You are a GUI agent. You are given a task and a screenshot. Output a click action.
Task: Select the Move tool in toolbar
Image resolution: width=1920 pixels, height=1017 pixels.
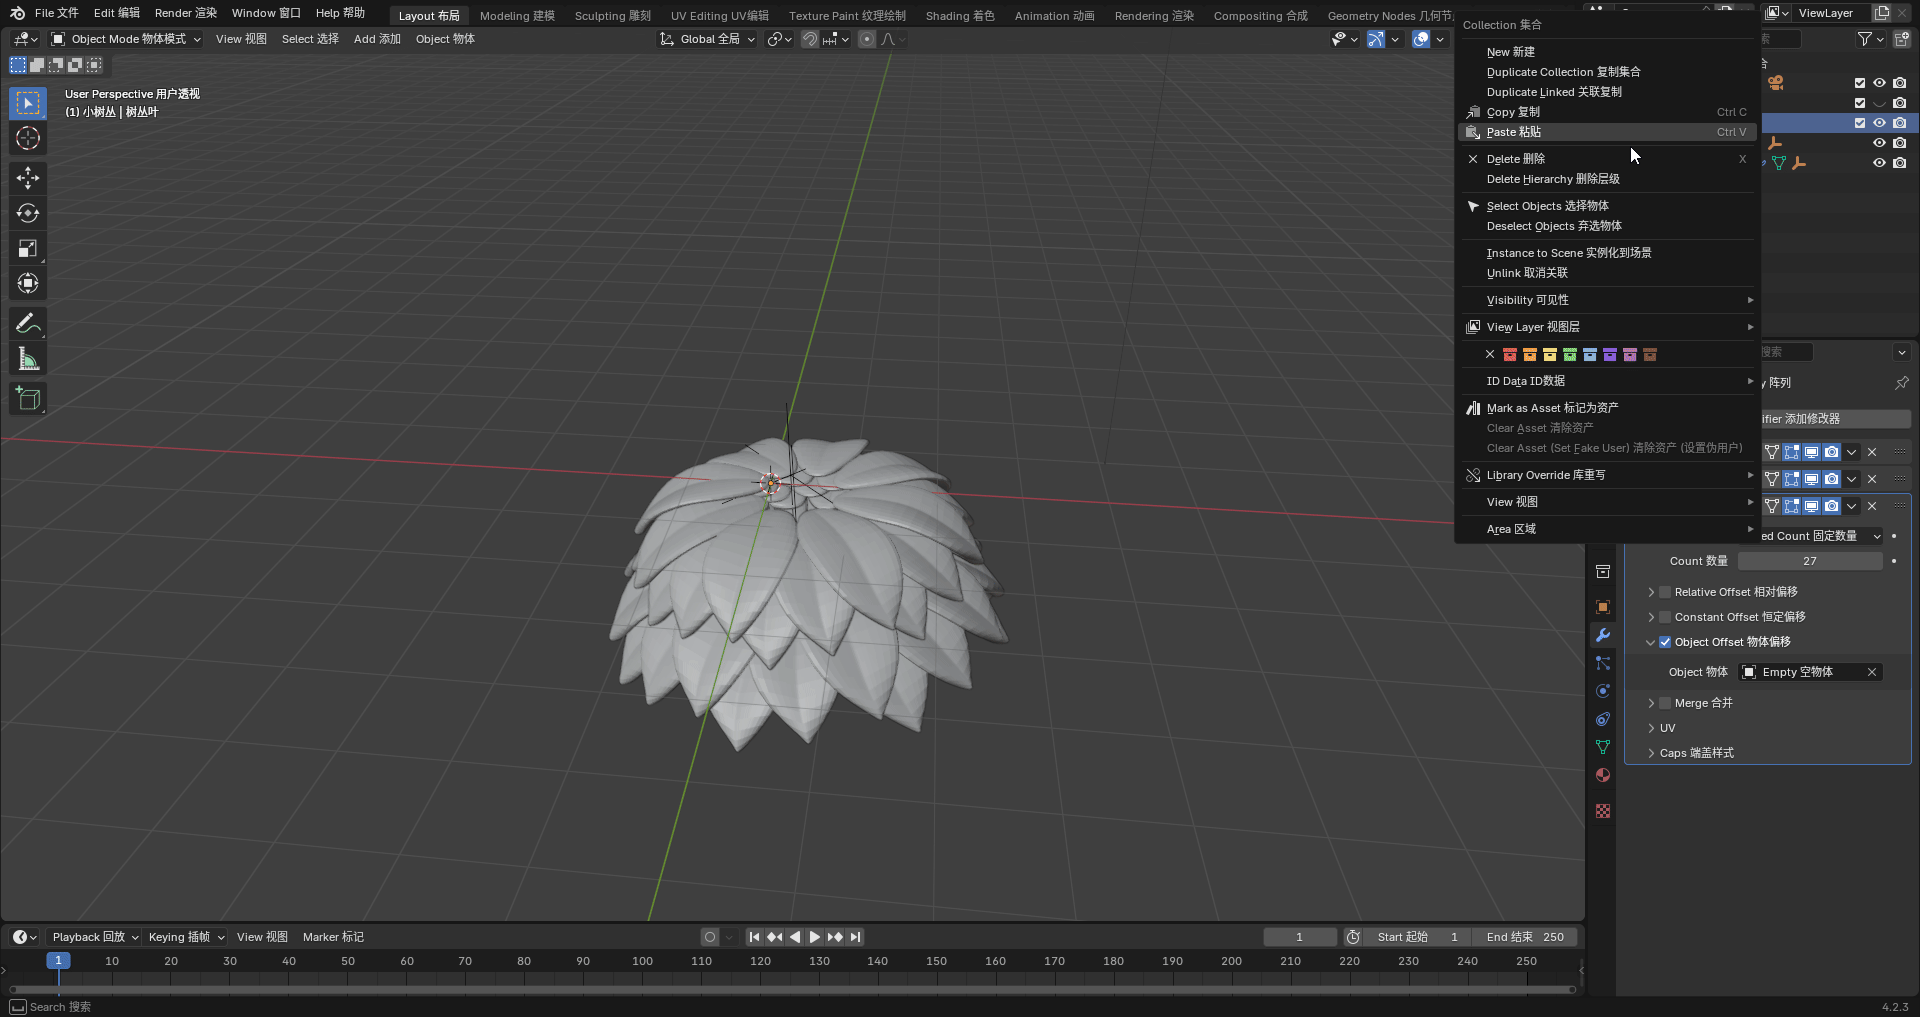(28, 178)
